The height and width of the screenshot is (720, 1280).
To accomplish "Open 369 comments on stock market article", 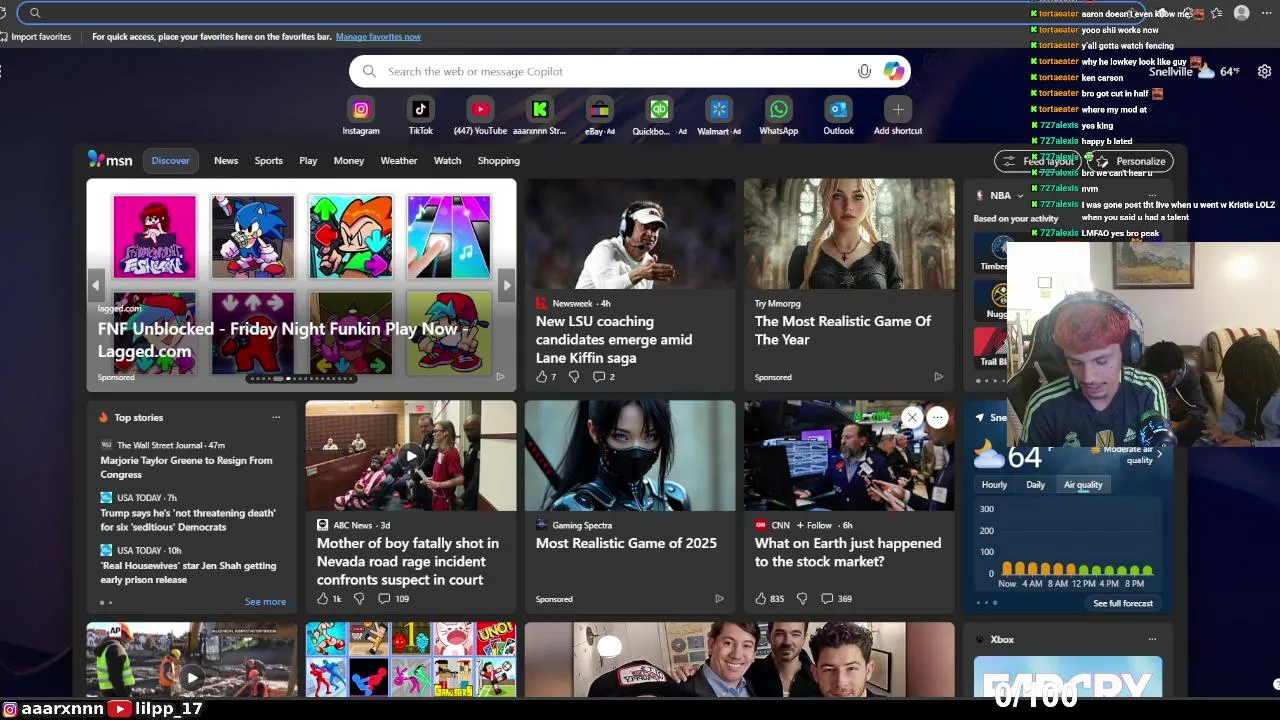I will [x=836, y=599].
